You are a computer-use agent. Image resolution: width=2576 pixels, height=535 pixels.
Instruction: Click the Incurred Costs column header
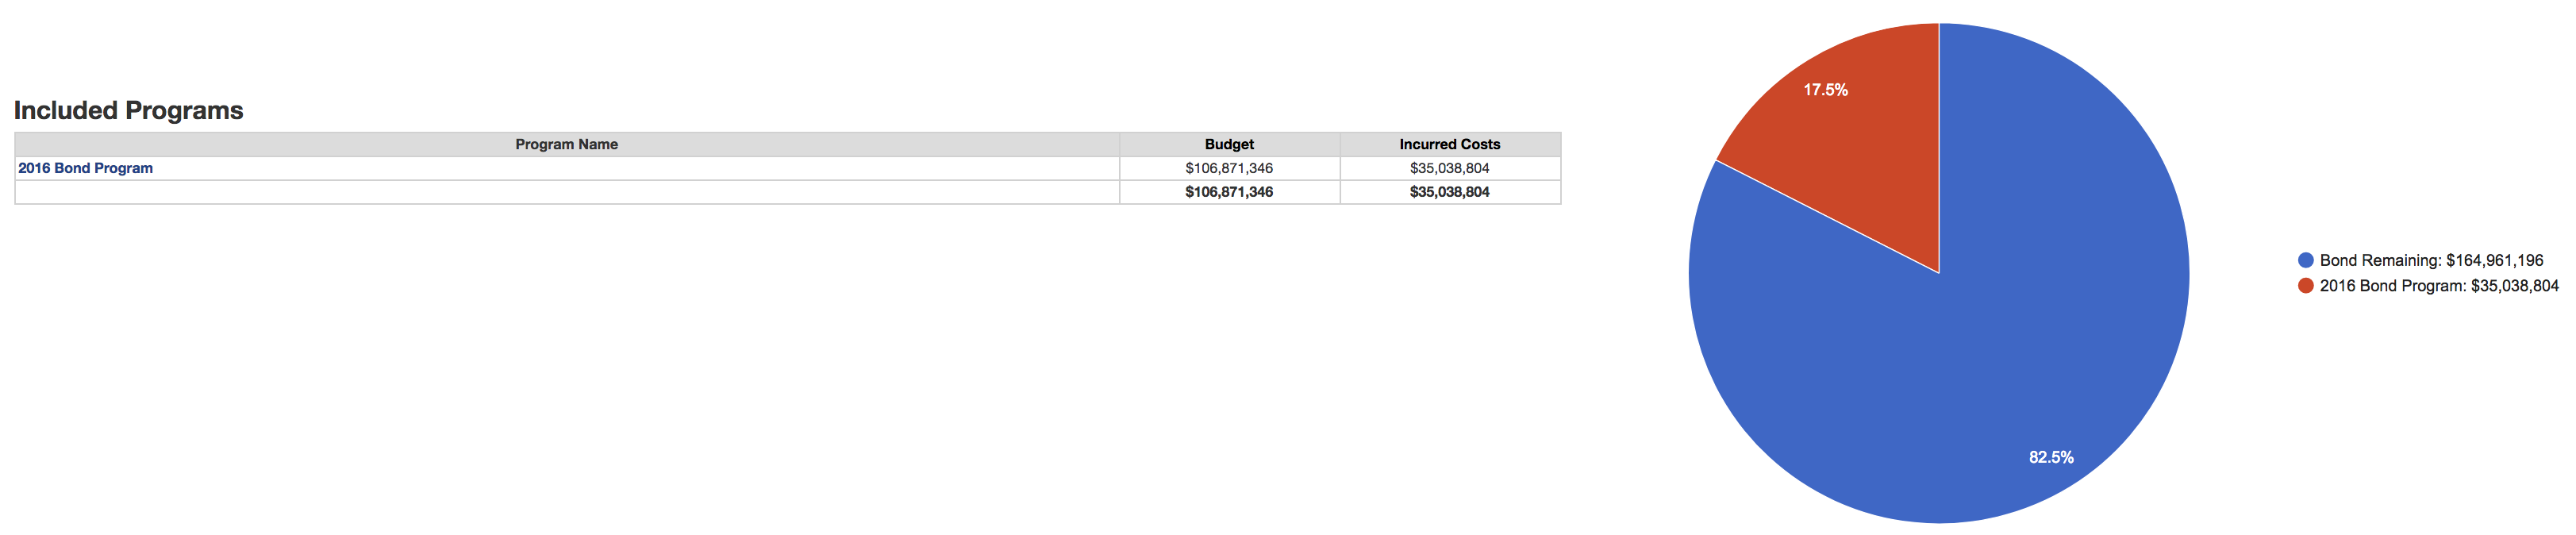point(1450,144)
